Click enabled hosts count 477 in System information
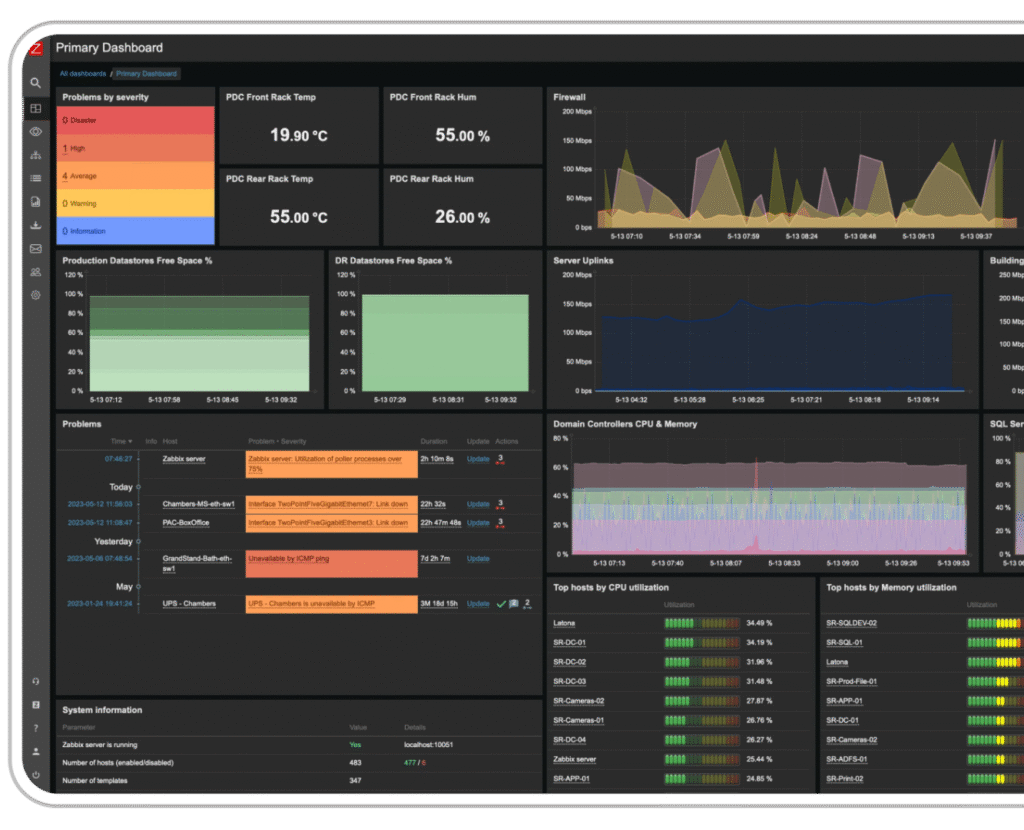Screen dimensions: 1024x830 click(410, 763)
